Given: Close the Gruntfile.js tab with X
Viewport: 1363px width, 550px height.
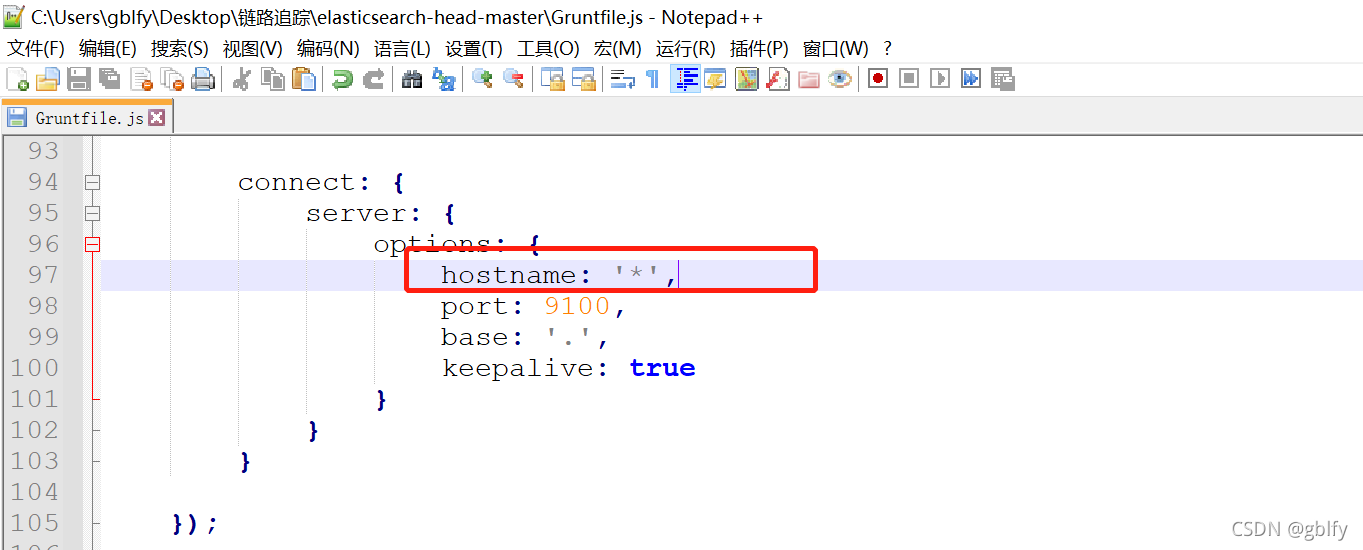Looking at the screenshot, I should [x=157, y=118].
